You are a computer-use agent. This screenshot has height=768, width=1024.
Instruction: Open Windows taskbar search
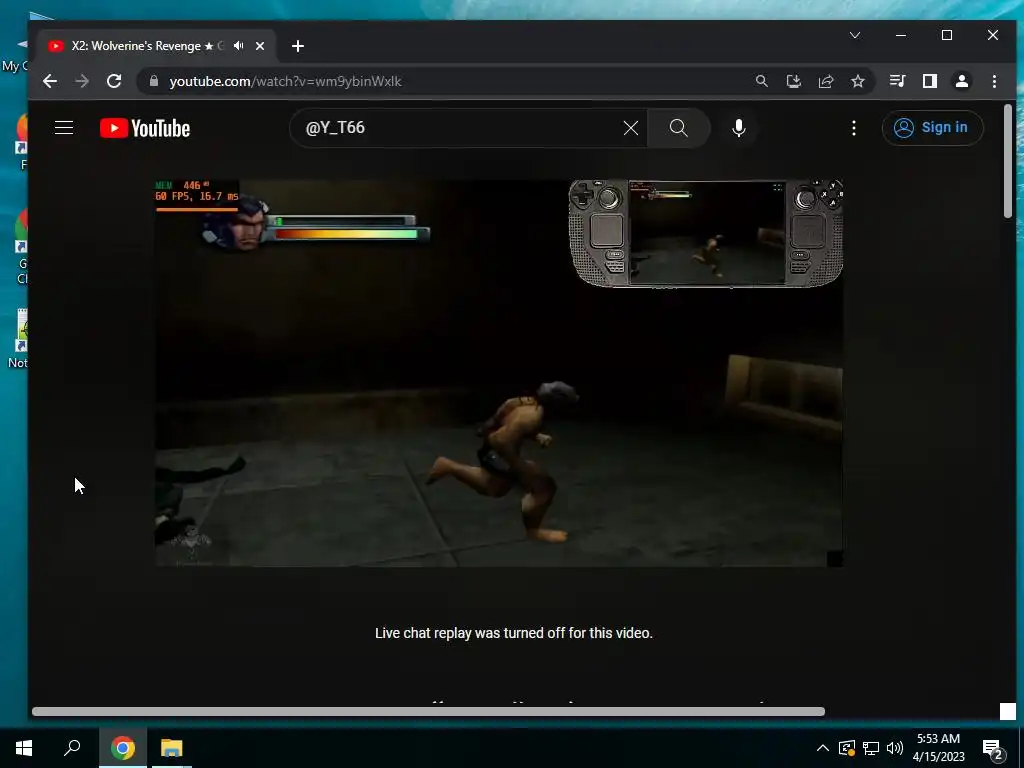[x=72, y=748]
